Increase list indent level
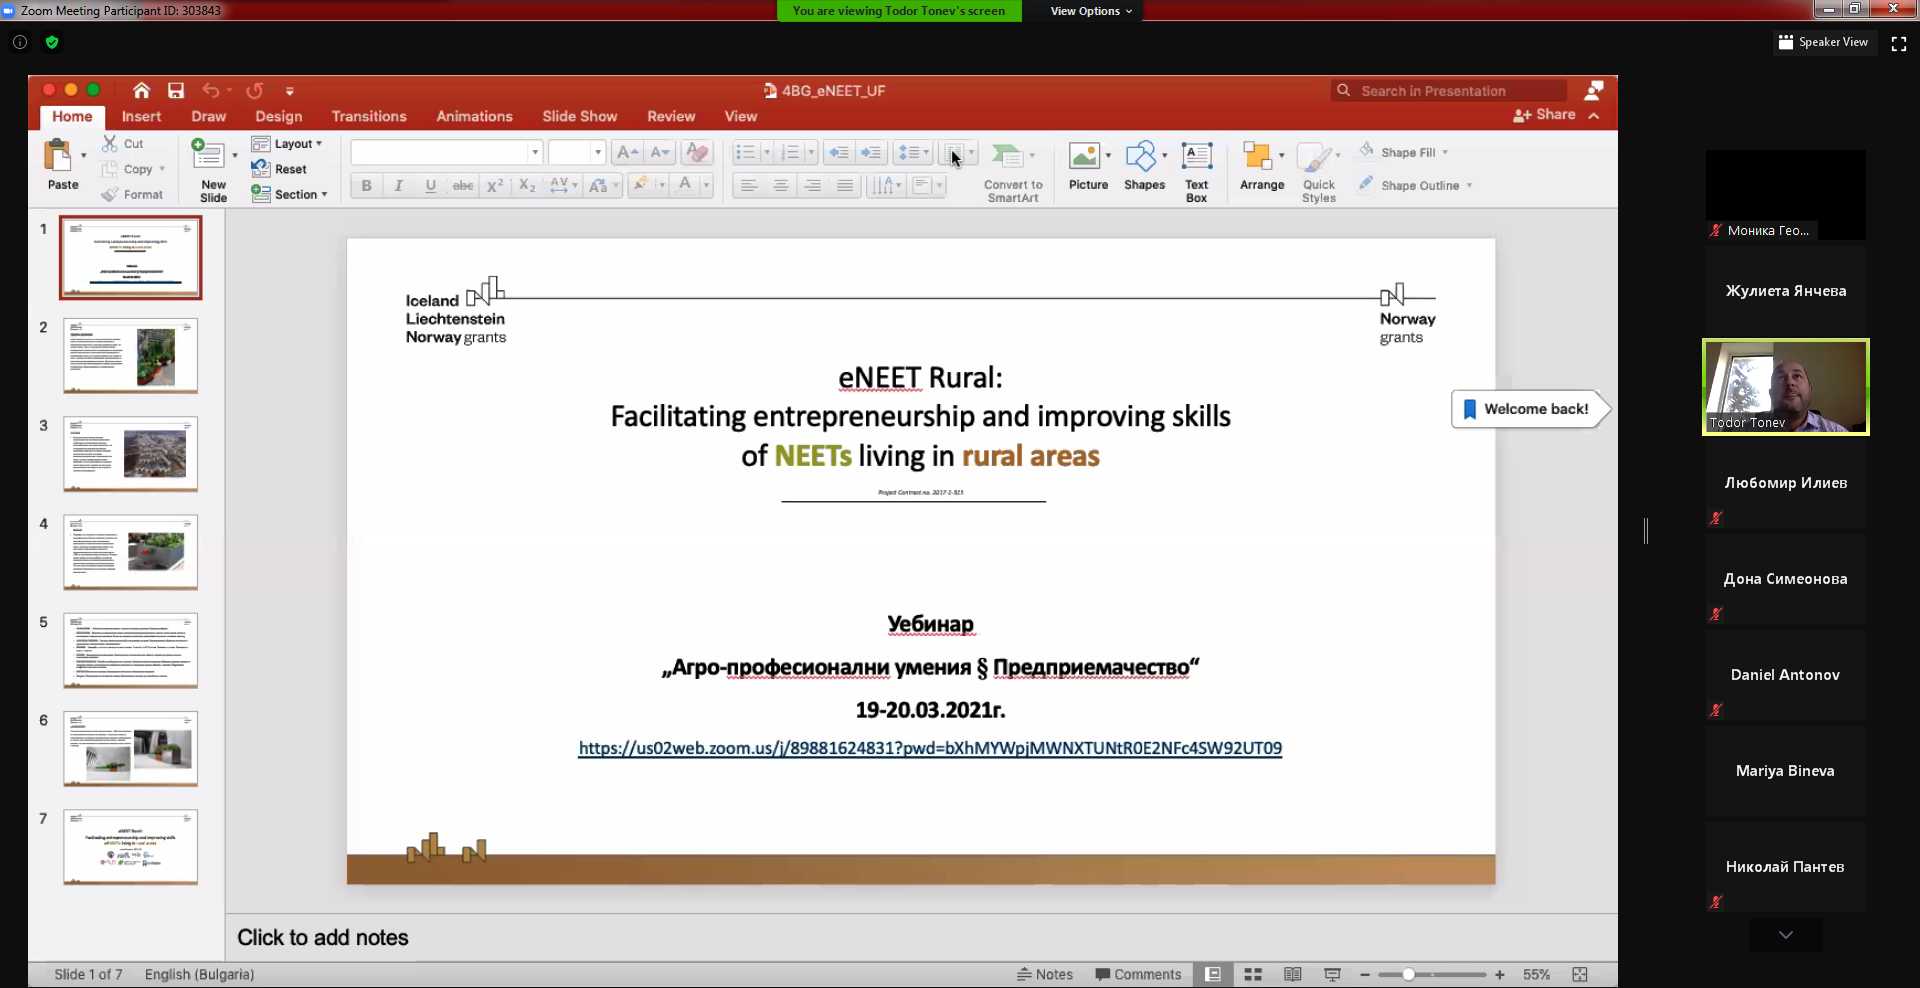Viewport: 1920px width, 988px height. (871, 152)
